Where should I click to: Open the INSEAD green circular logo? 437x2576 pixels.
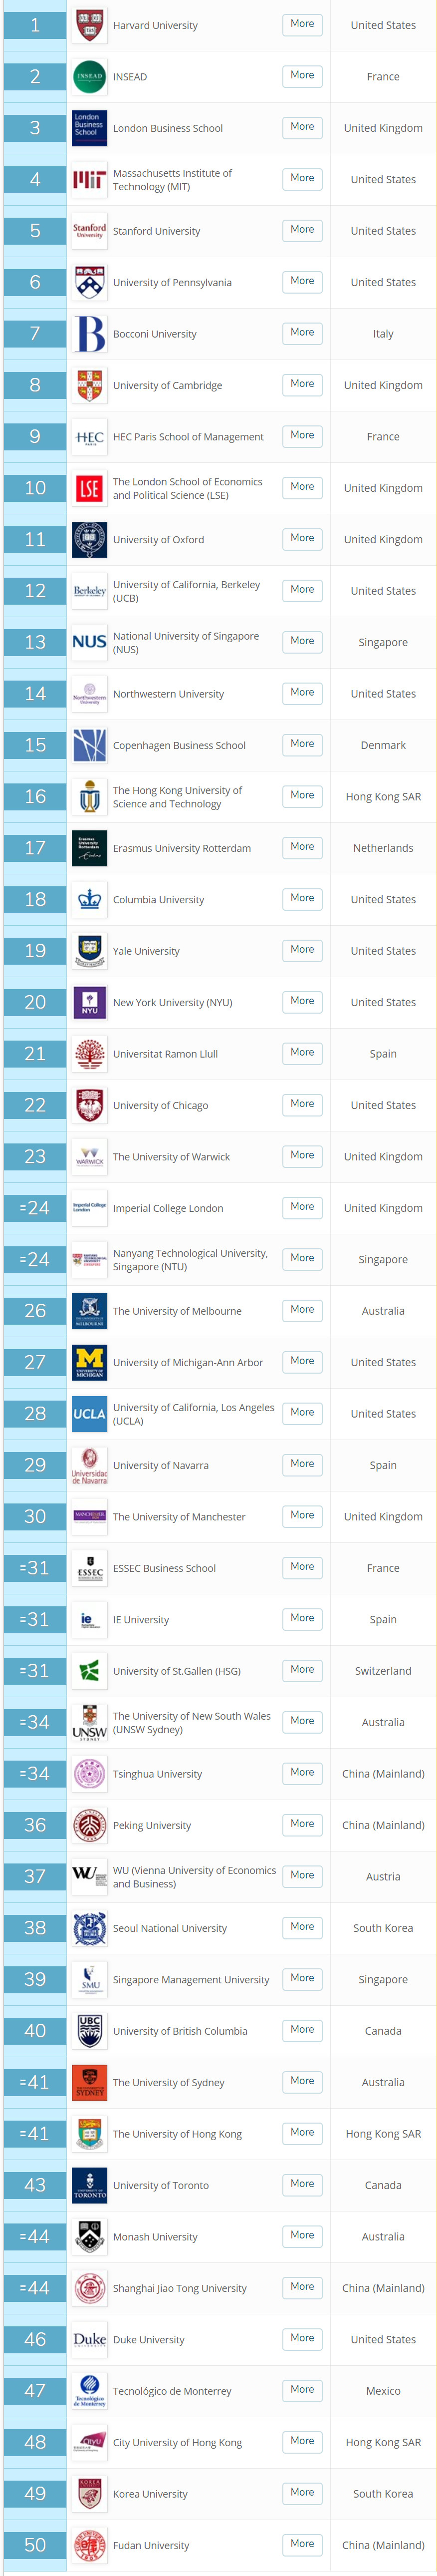click(x=89, y=77)
